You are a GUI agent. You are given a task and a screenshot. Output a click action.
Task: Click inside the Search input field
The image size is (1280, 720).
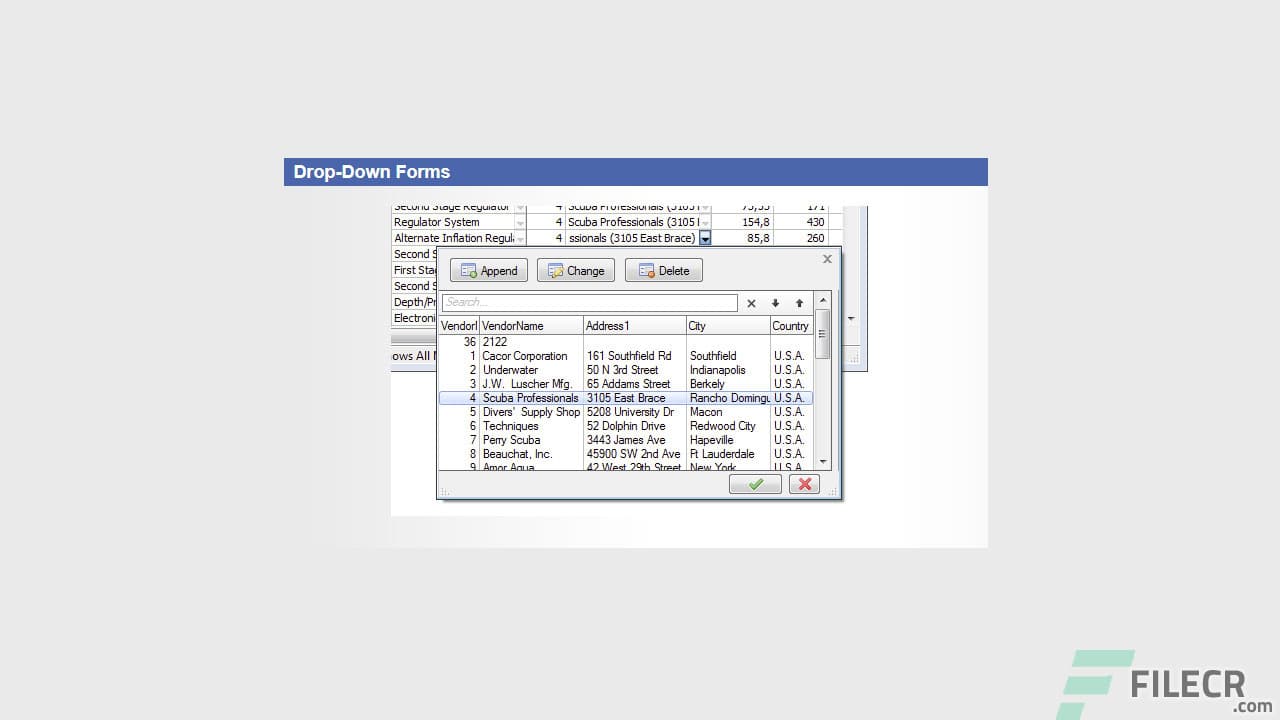tap(590, 302)
